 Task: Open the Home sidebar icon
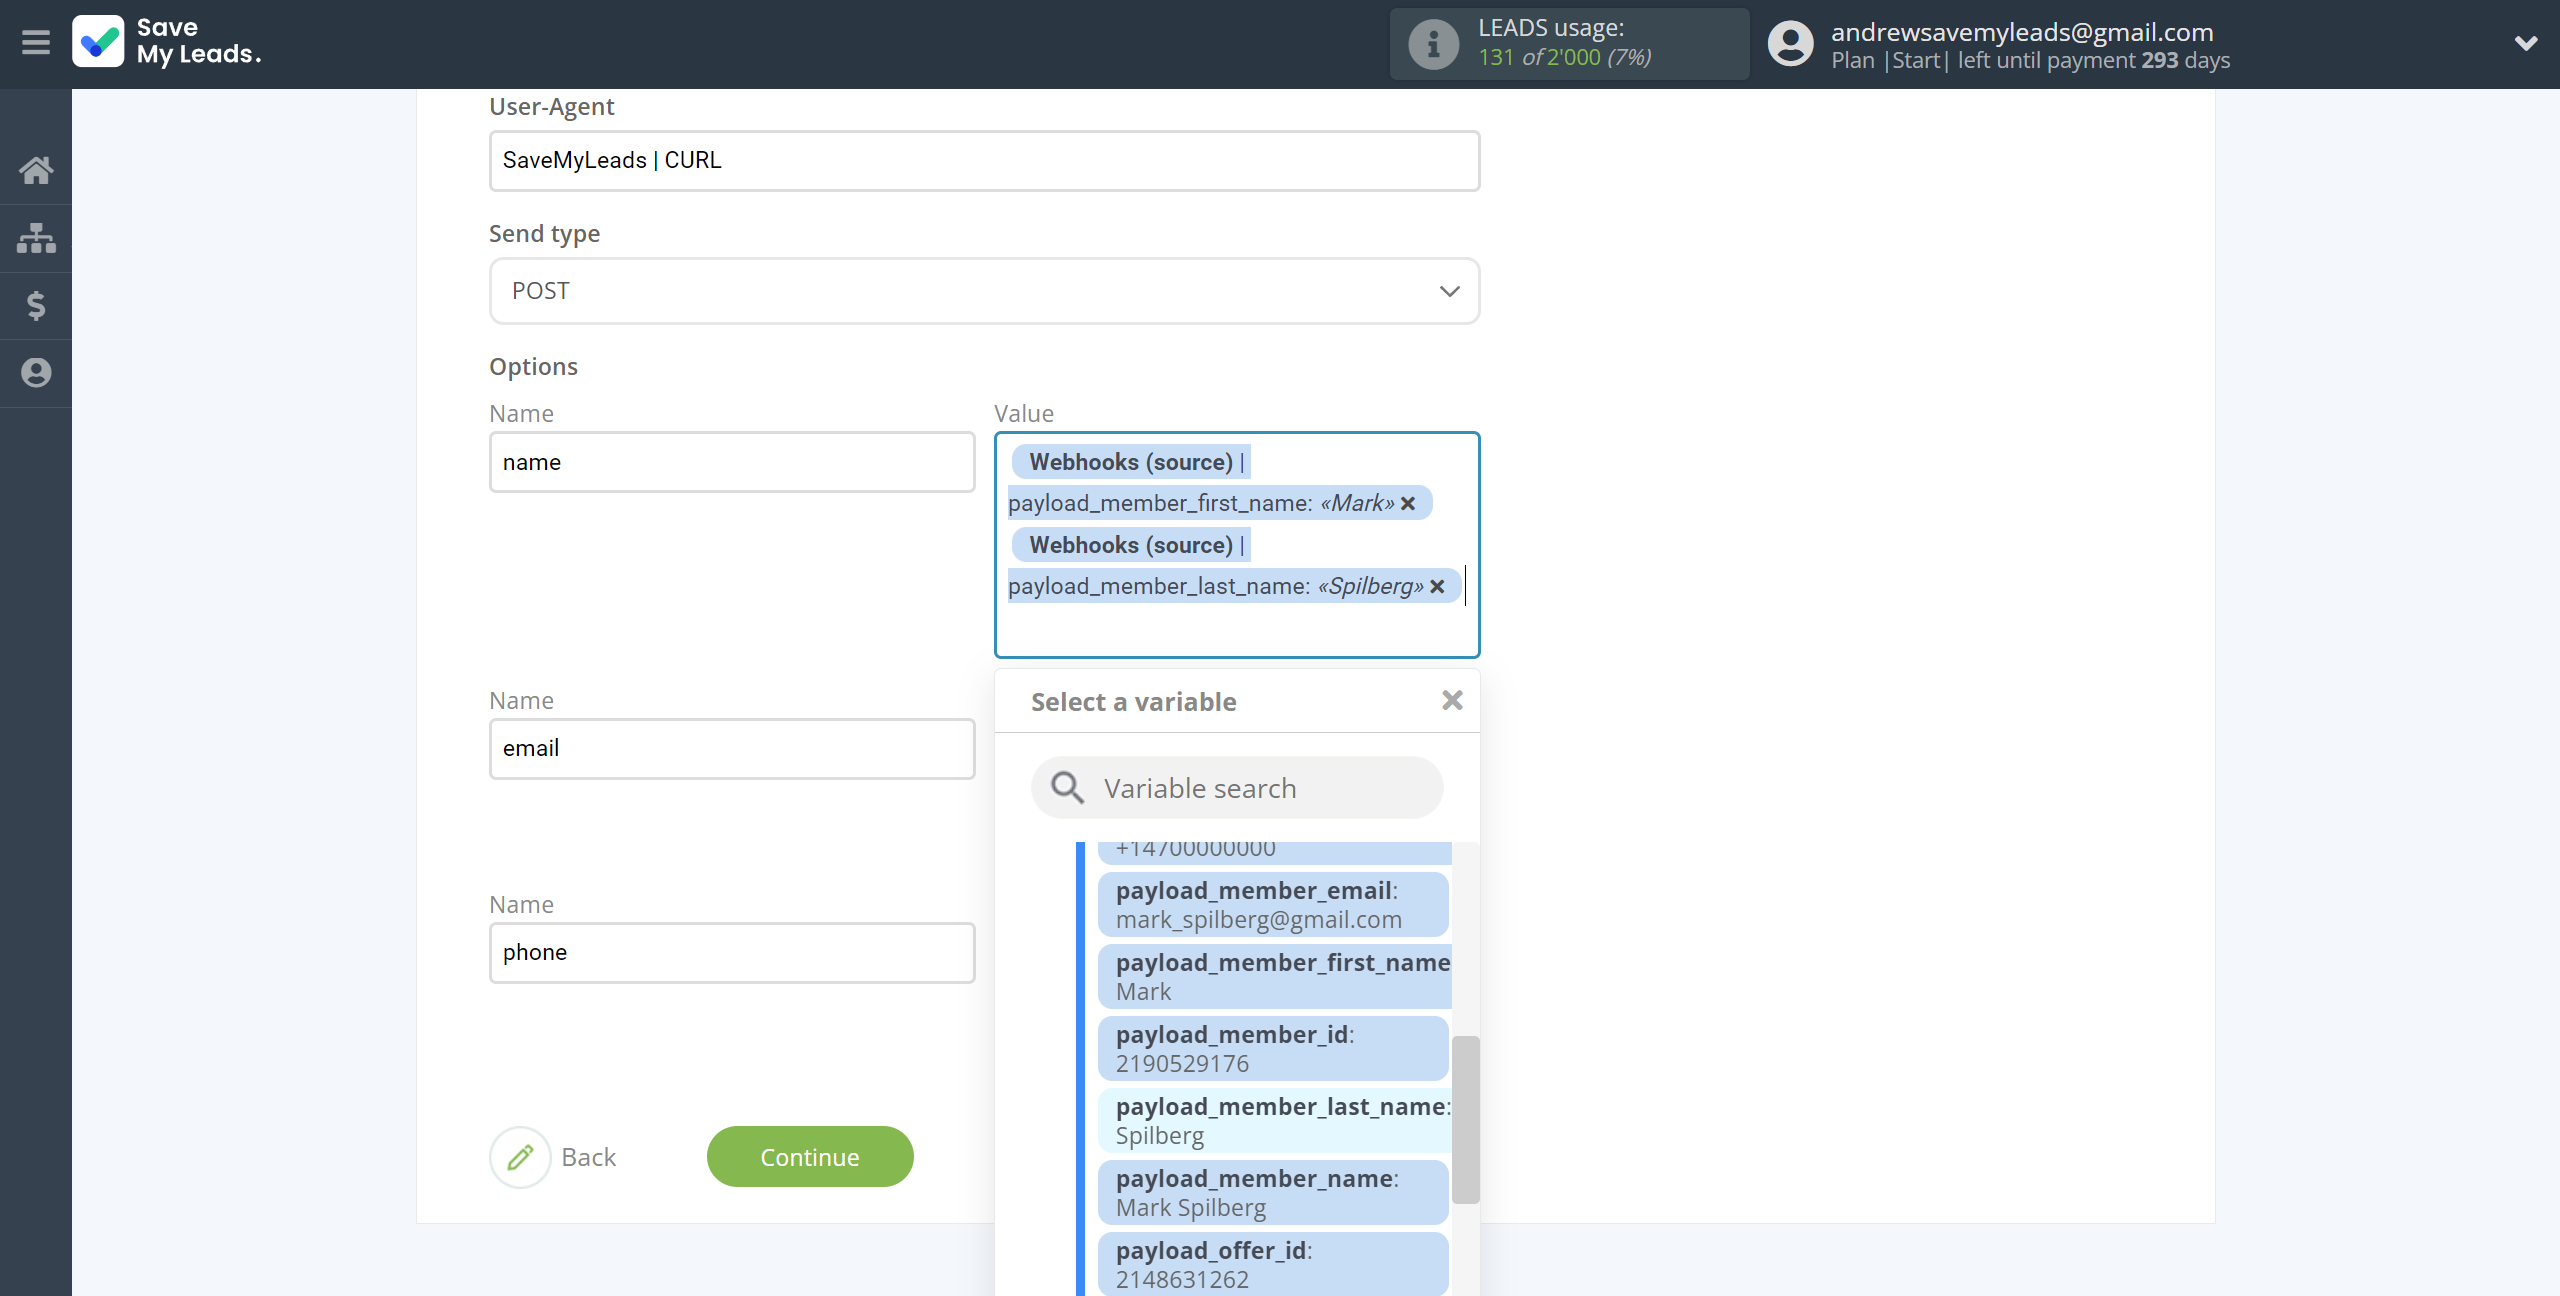36,170
